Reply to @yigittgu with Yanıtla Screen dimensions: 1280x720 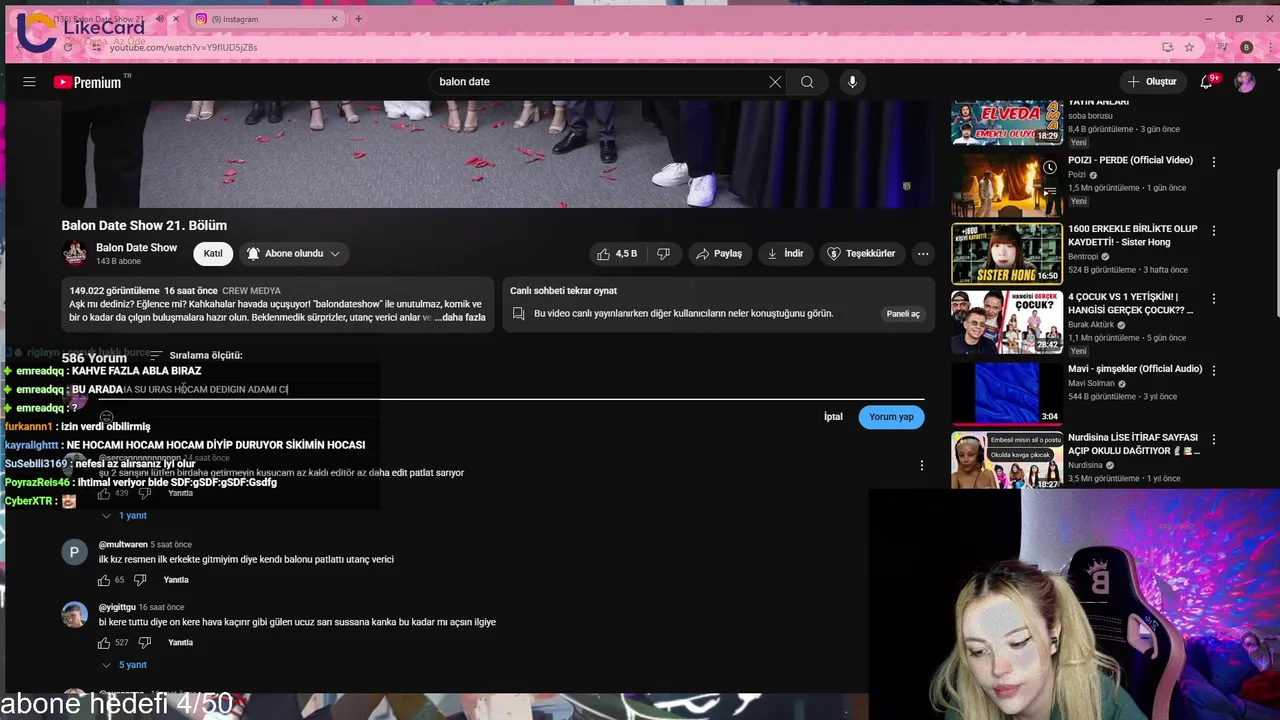coord(181,642)
